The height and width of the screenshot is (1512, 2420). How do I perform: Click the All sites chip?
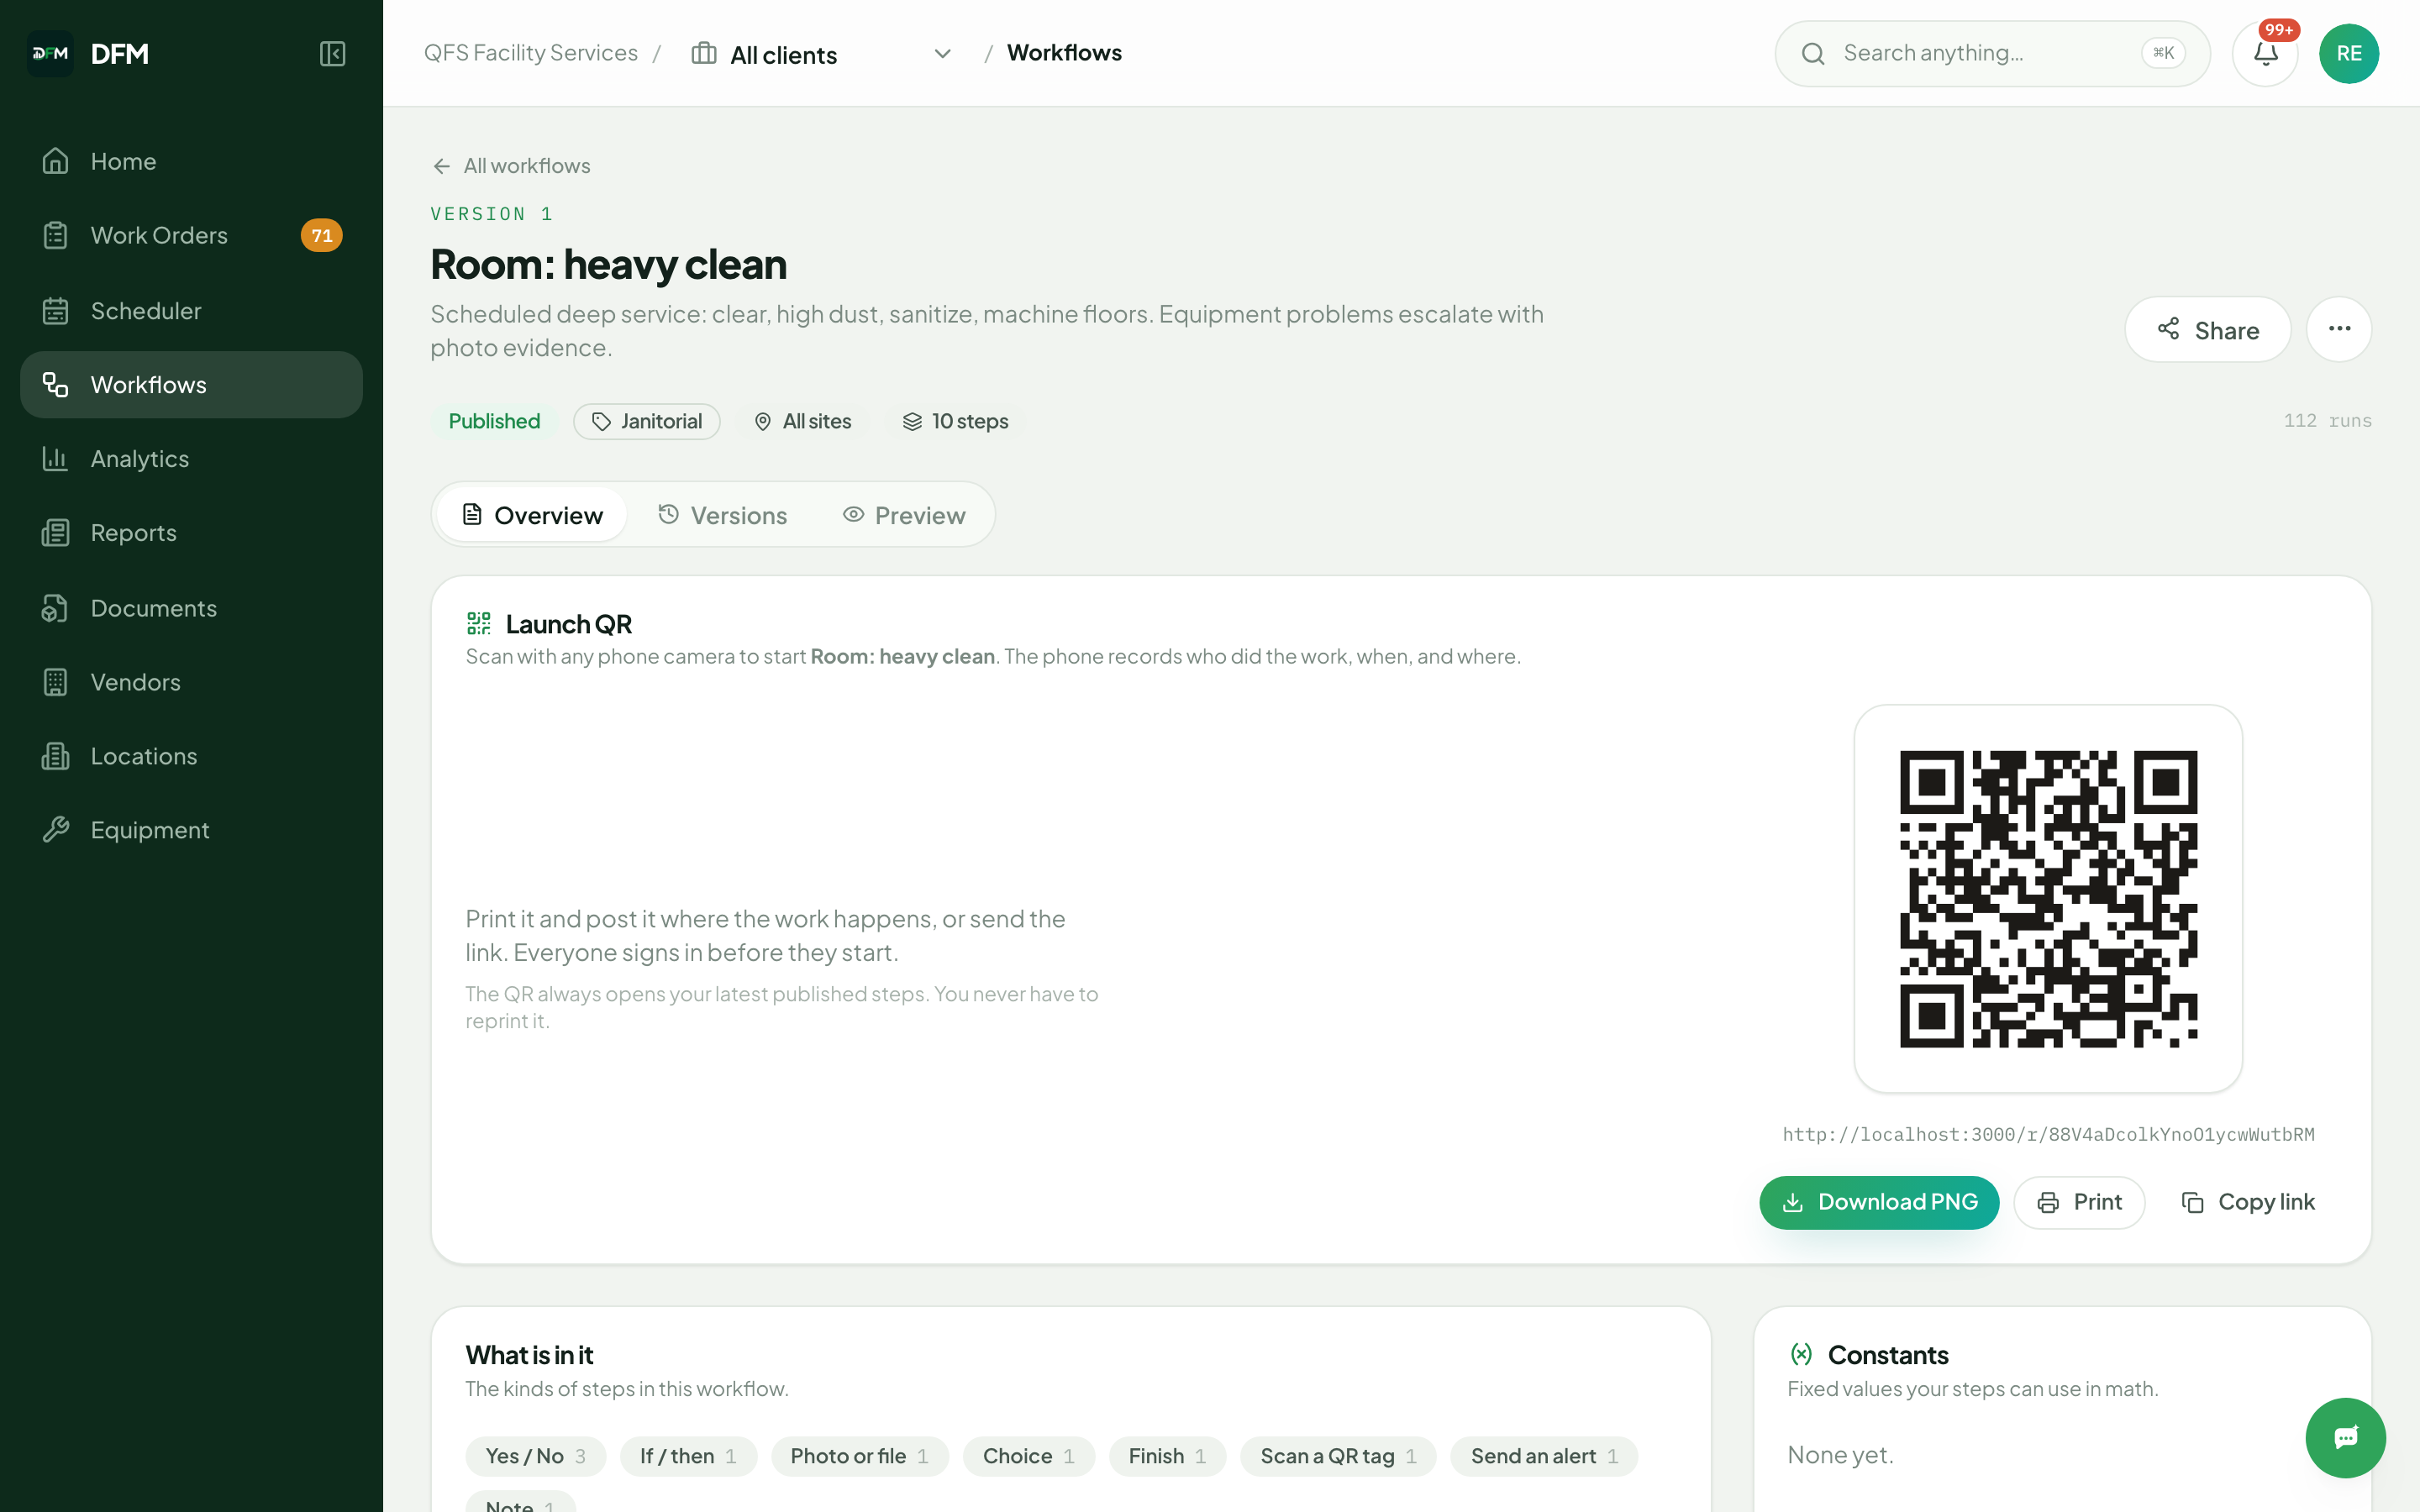tap(802, 421)
